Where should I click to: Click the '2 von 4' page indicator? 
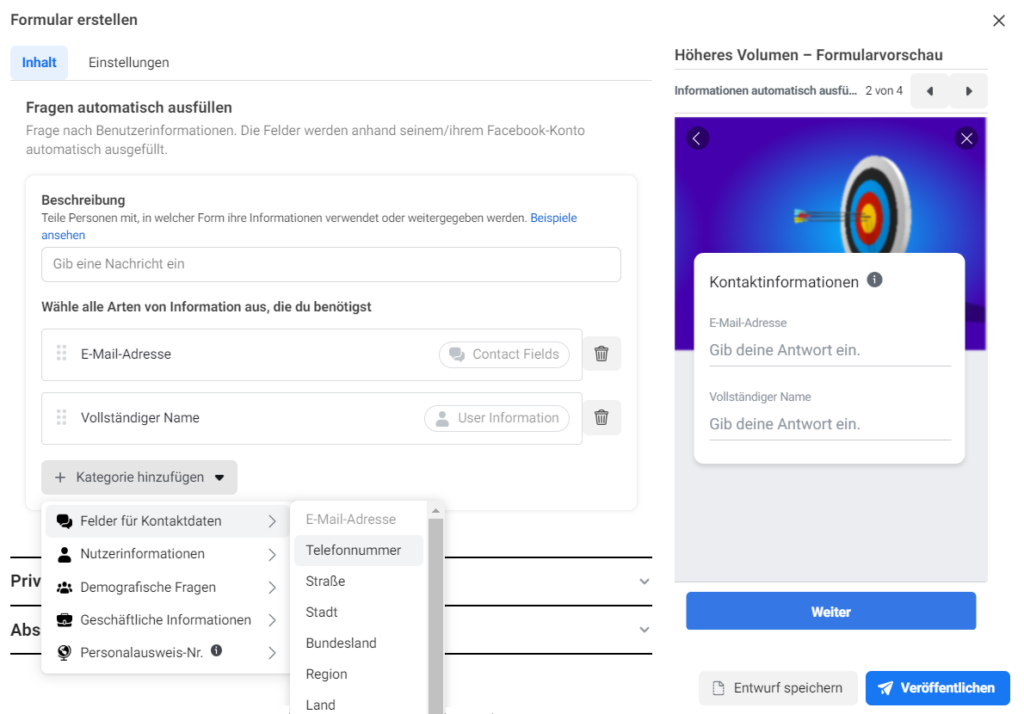tap(884, 91)
